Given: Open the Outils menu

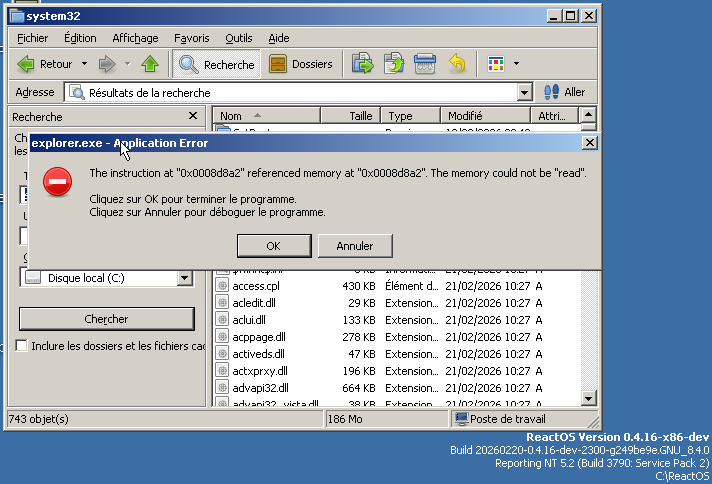Looking at the screenshot, I should click(239, 38).
